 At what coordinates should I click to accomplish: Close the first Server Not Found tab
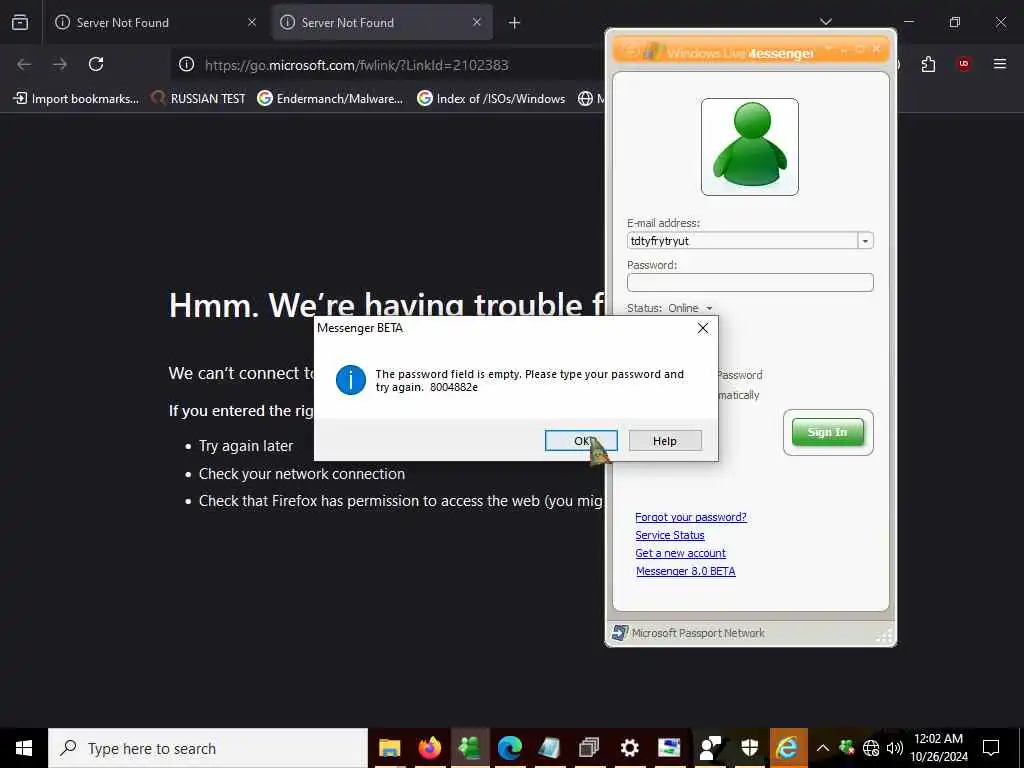252,22
